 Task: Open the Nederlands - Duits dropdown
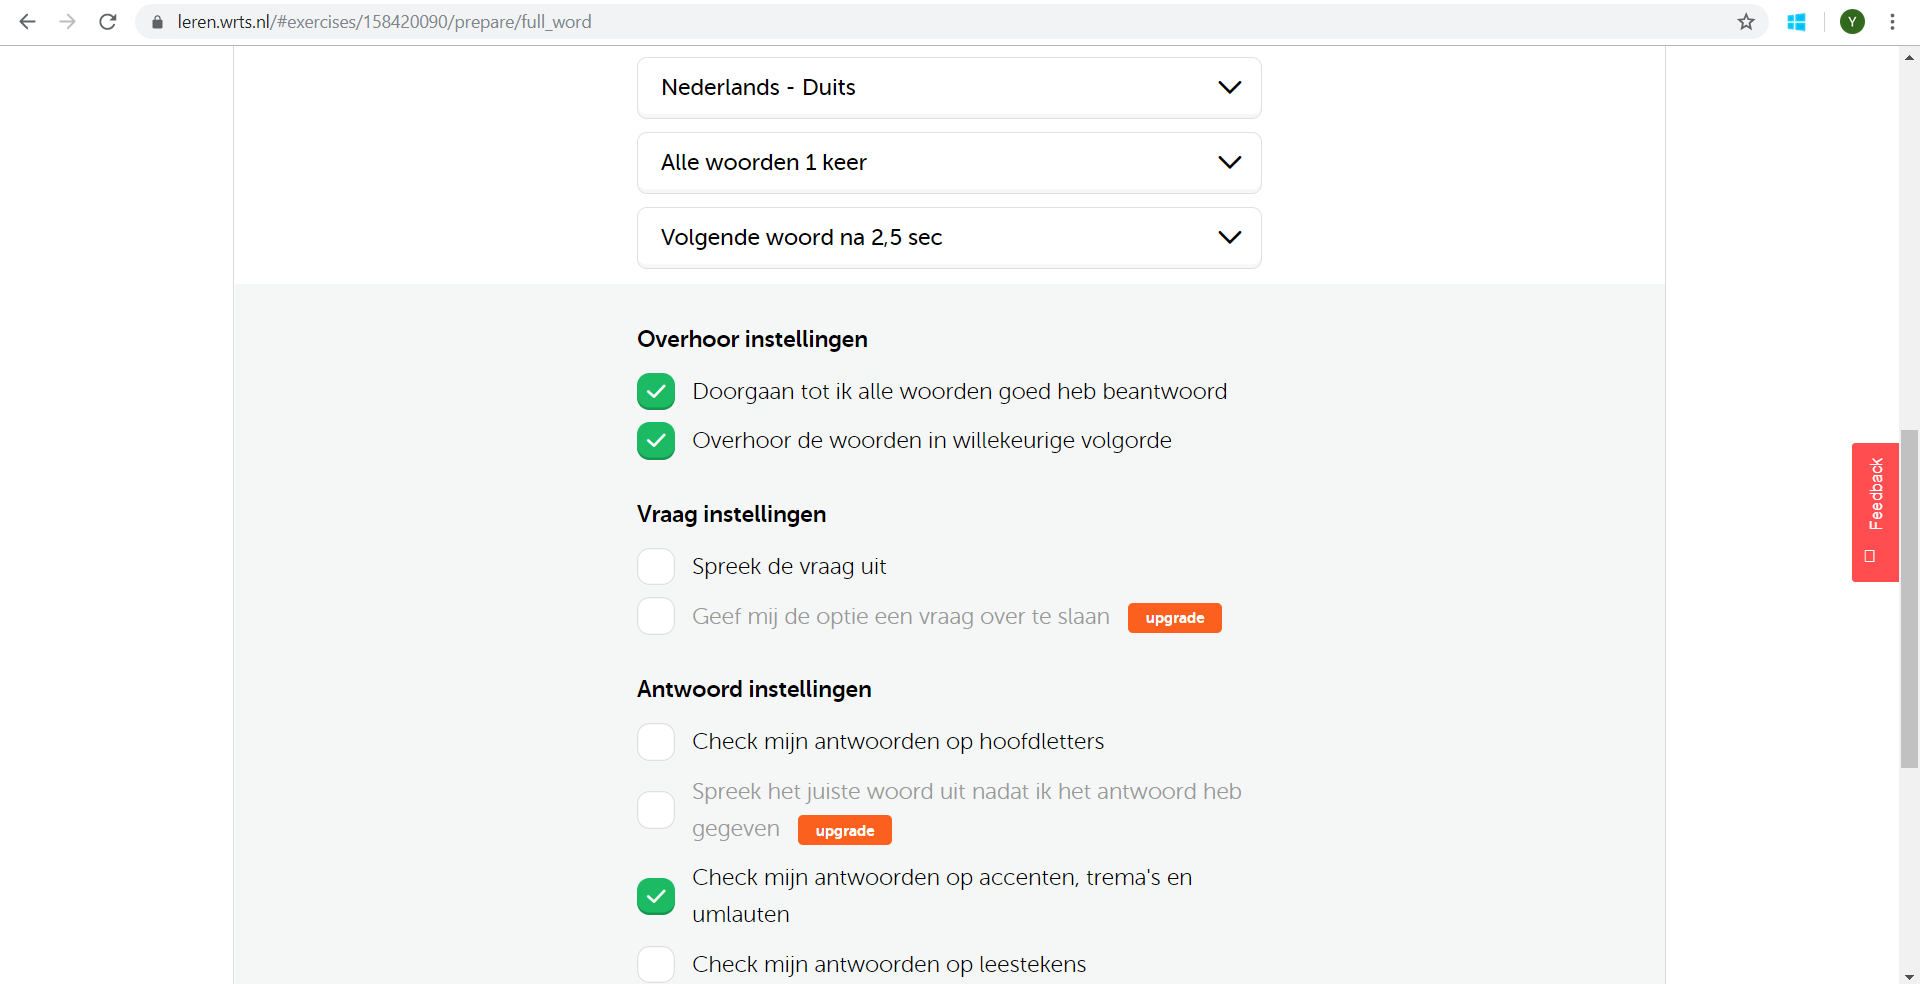[x=949, y=88]
